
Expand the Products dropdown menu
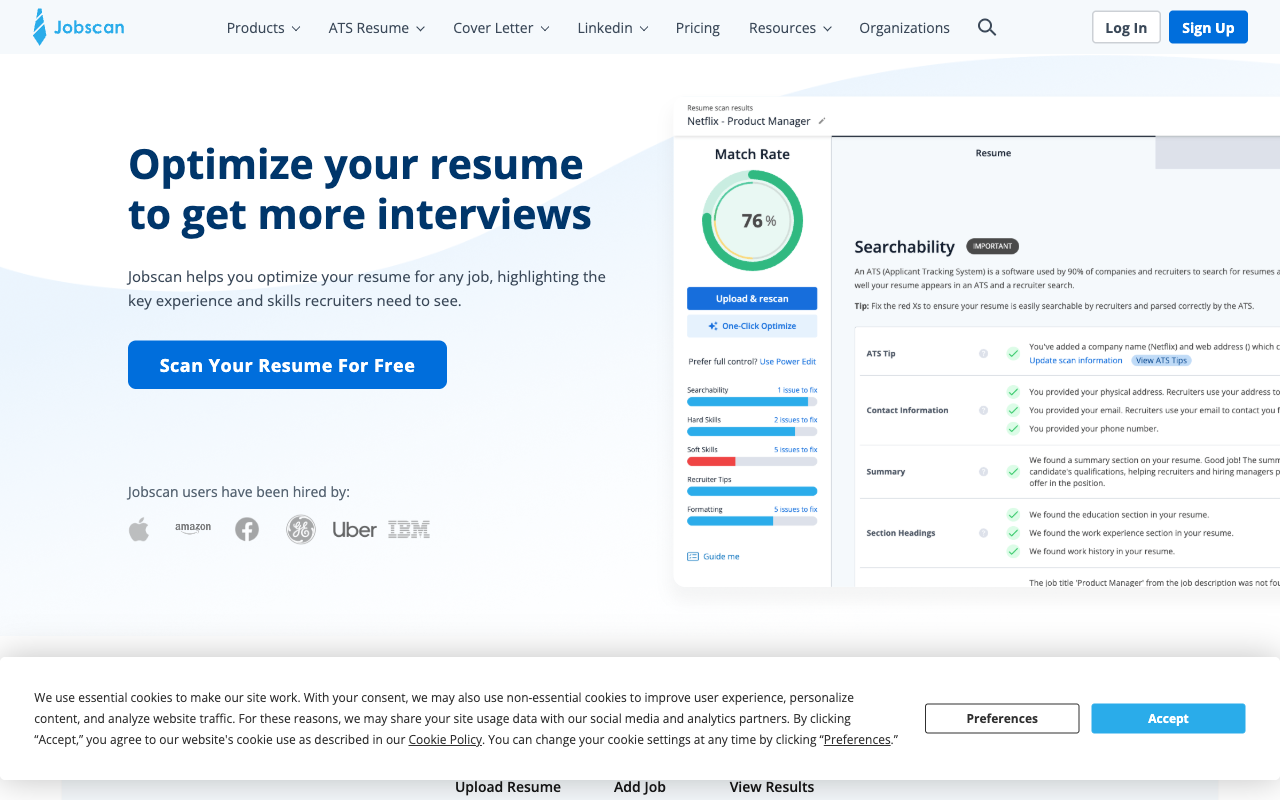pos(264,28)
